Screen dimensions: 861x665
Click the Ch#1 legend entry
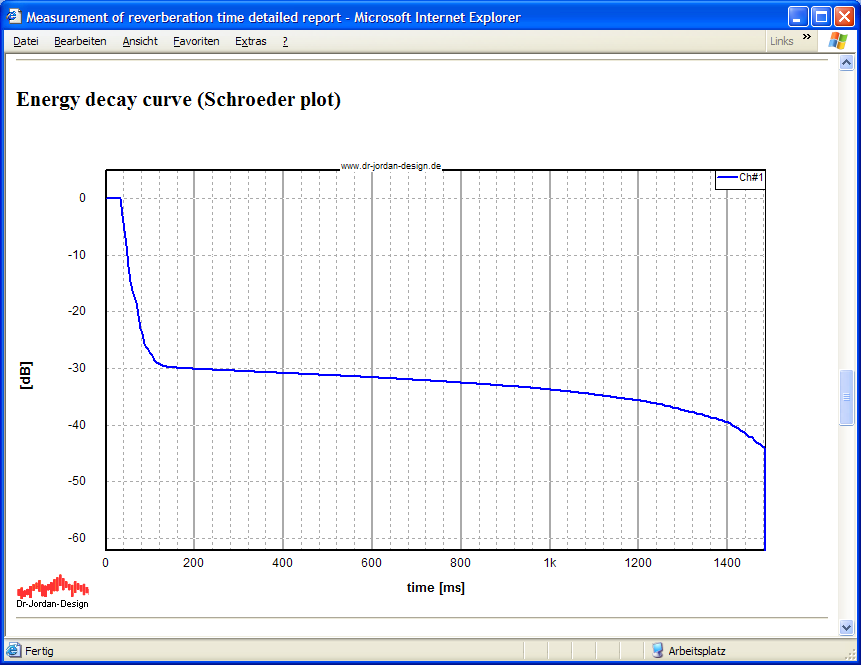click(740, 177)
